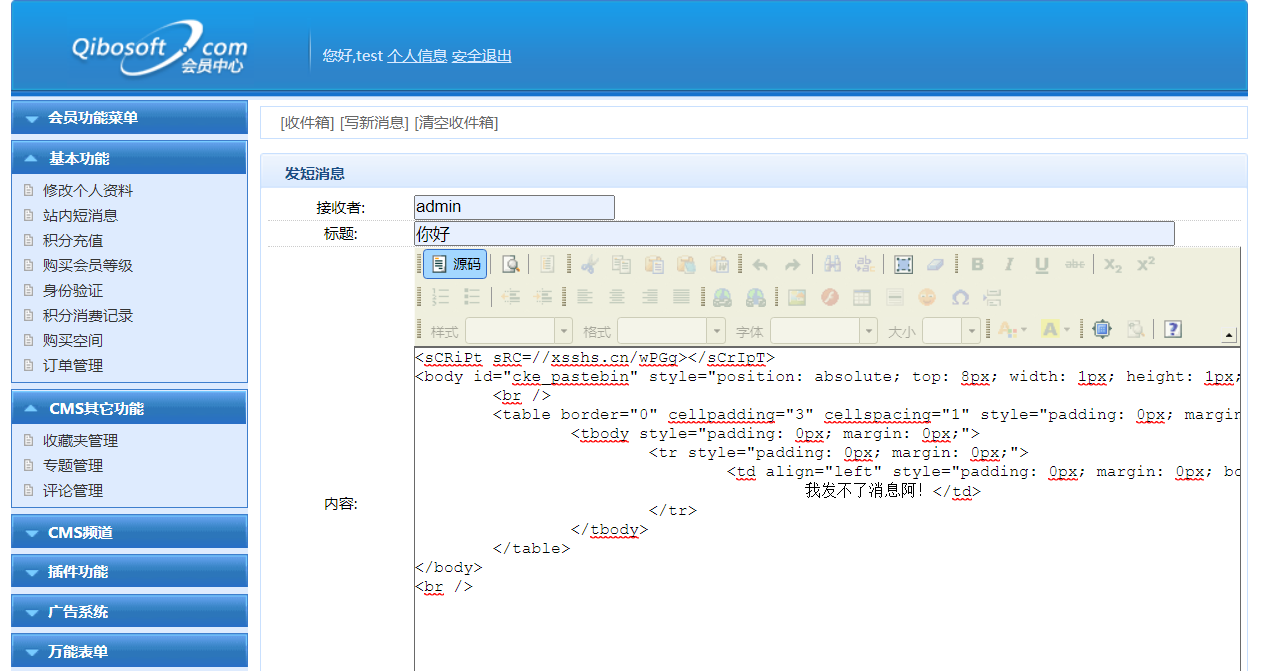
Task: Click the Decrease Indent icon
Action: (x=511, y=297)
